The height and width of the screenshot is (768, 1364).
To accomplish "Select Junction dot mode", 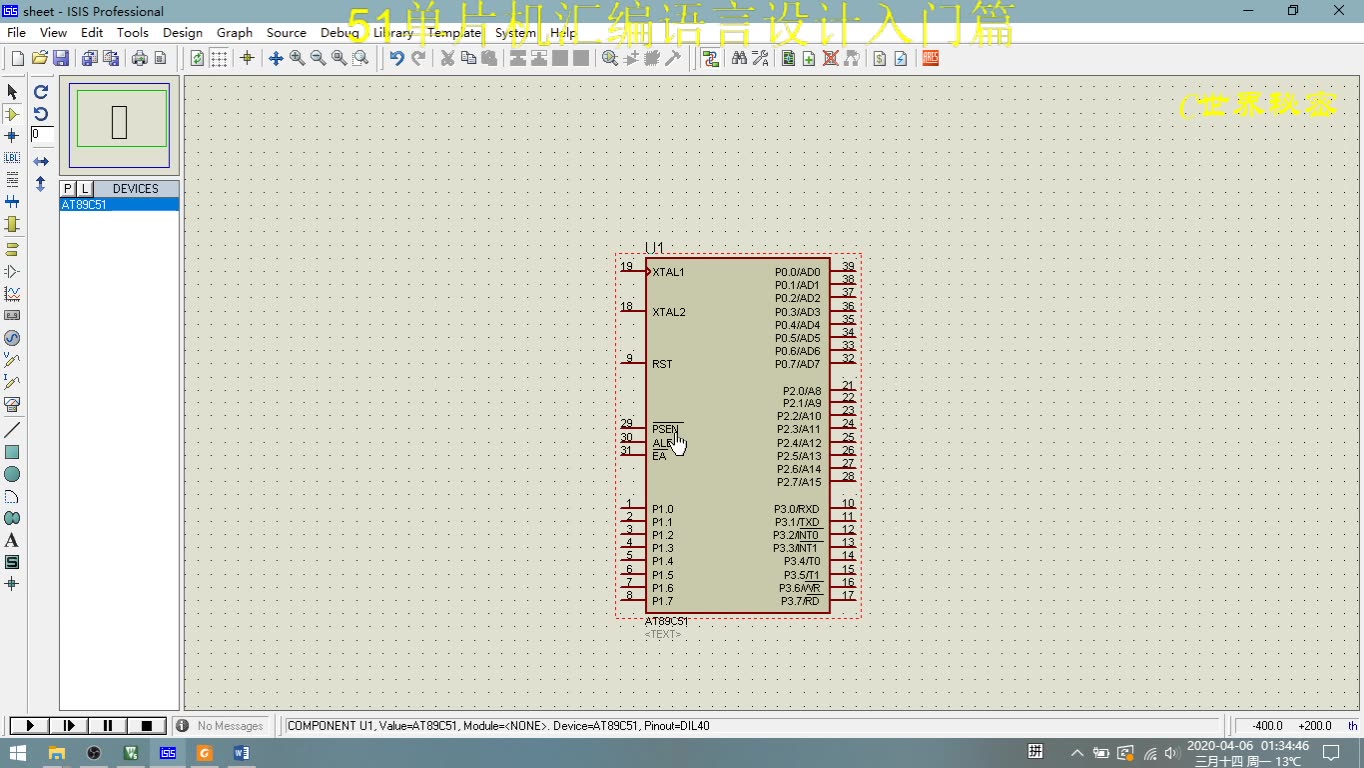I will click(12, 135).
